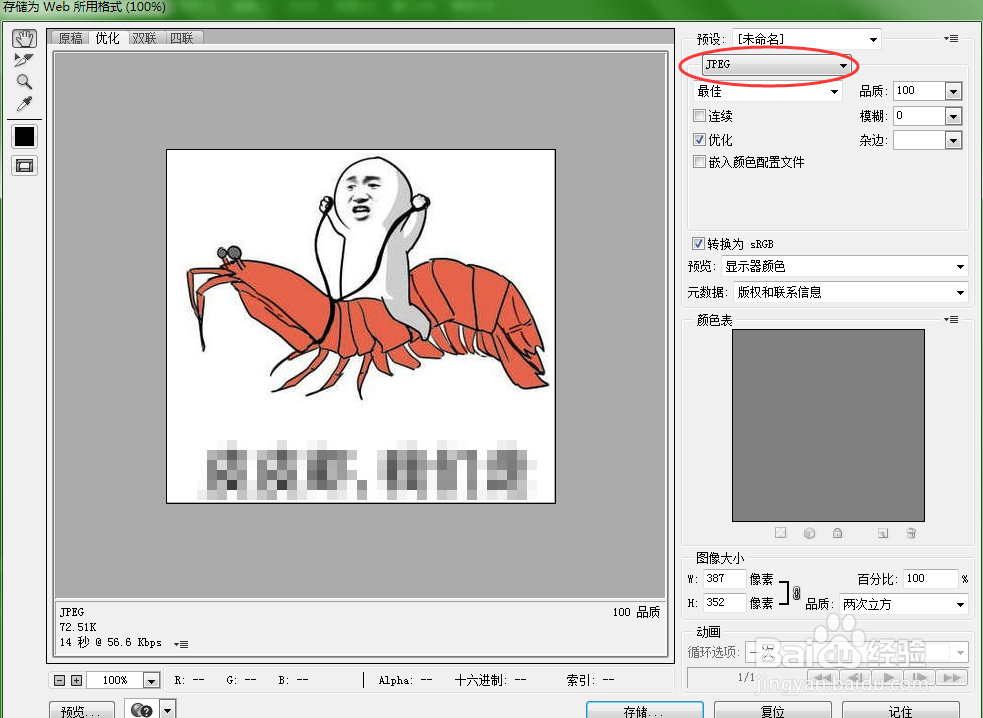Select the Slice Select tool
This screenshot has height=718, width=983.
23,58
